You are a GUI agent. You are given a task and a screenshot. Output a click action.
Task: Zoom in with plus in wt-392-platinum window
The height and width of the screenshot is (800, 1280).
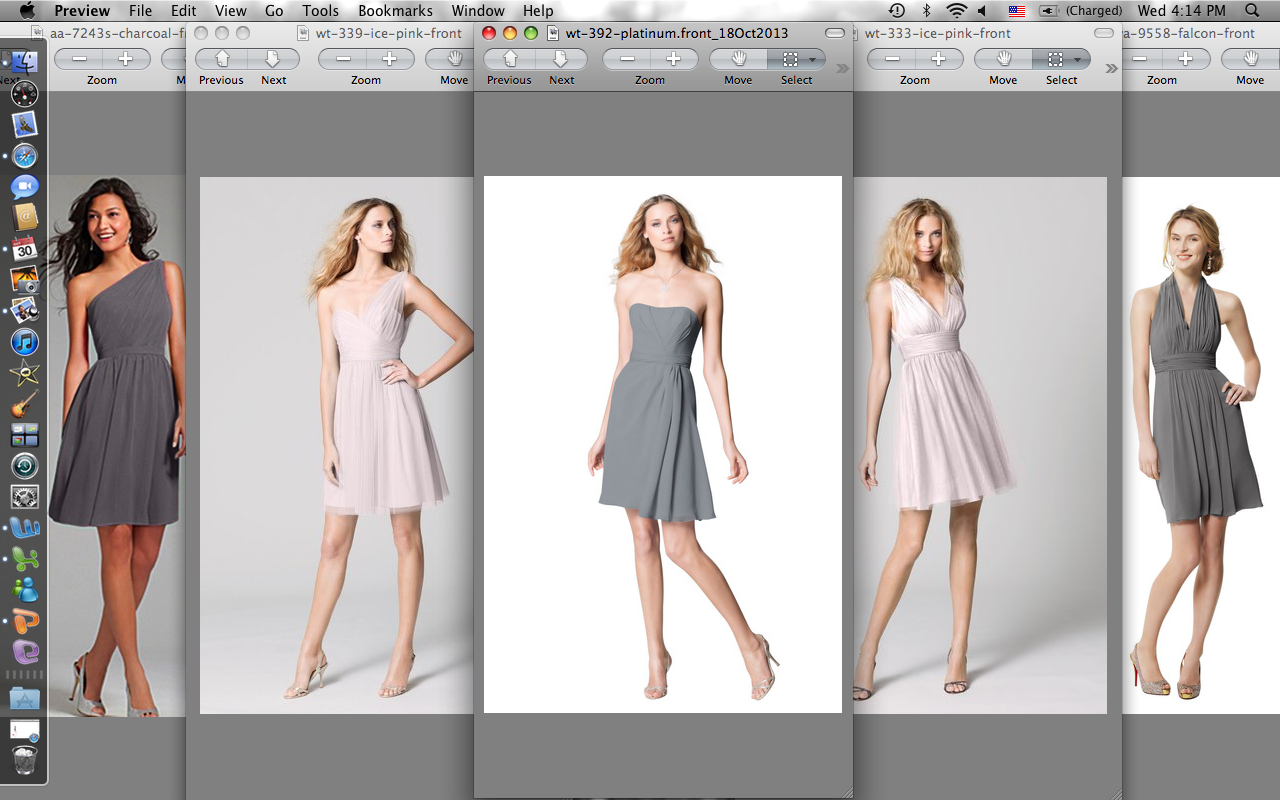(x=674, y=60)
